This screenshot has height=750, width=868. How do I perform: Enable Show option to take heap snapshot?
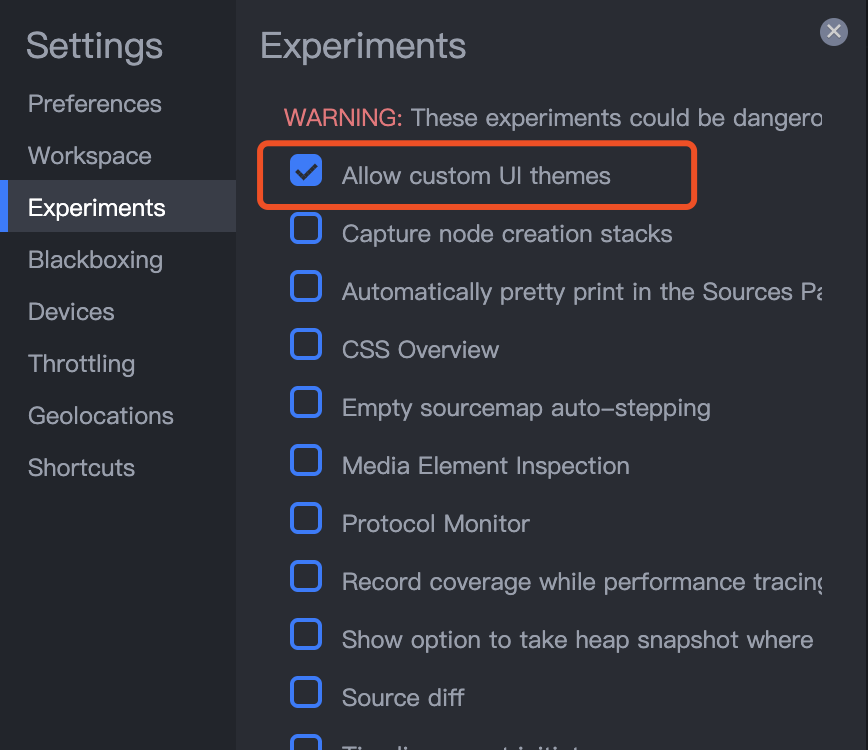306,634
